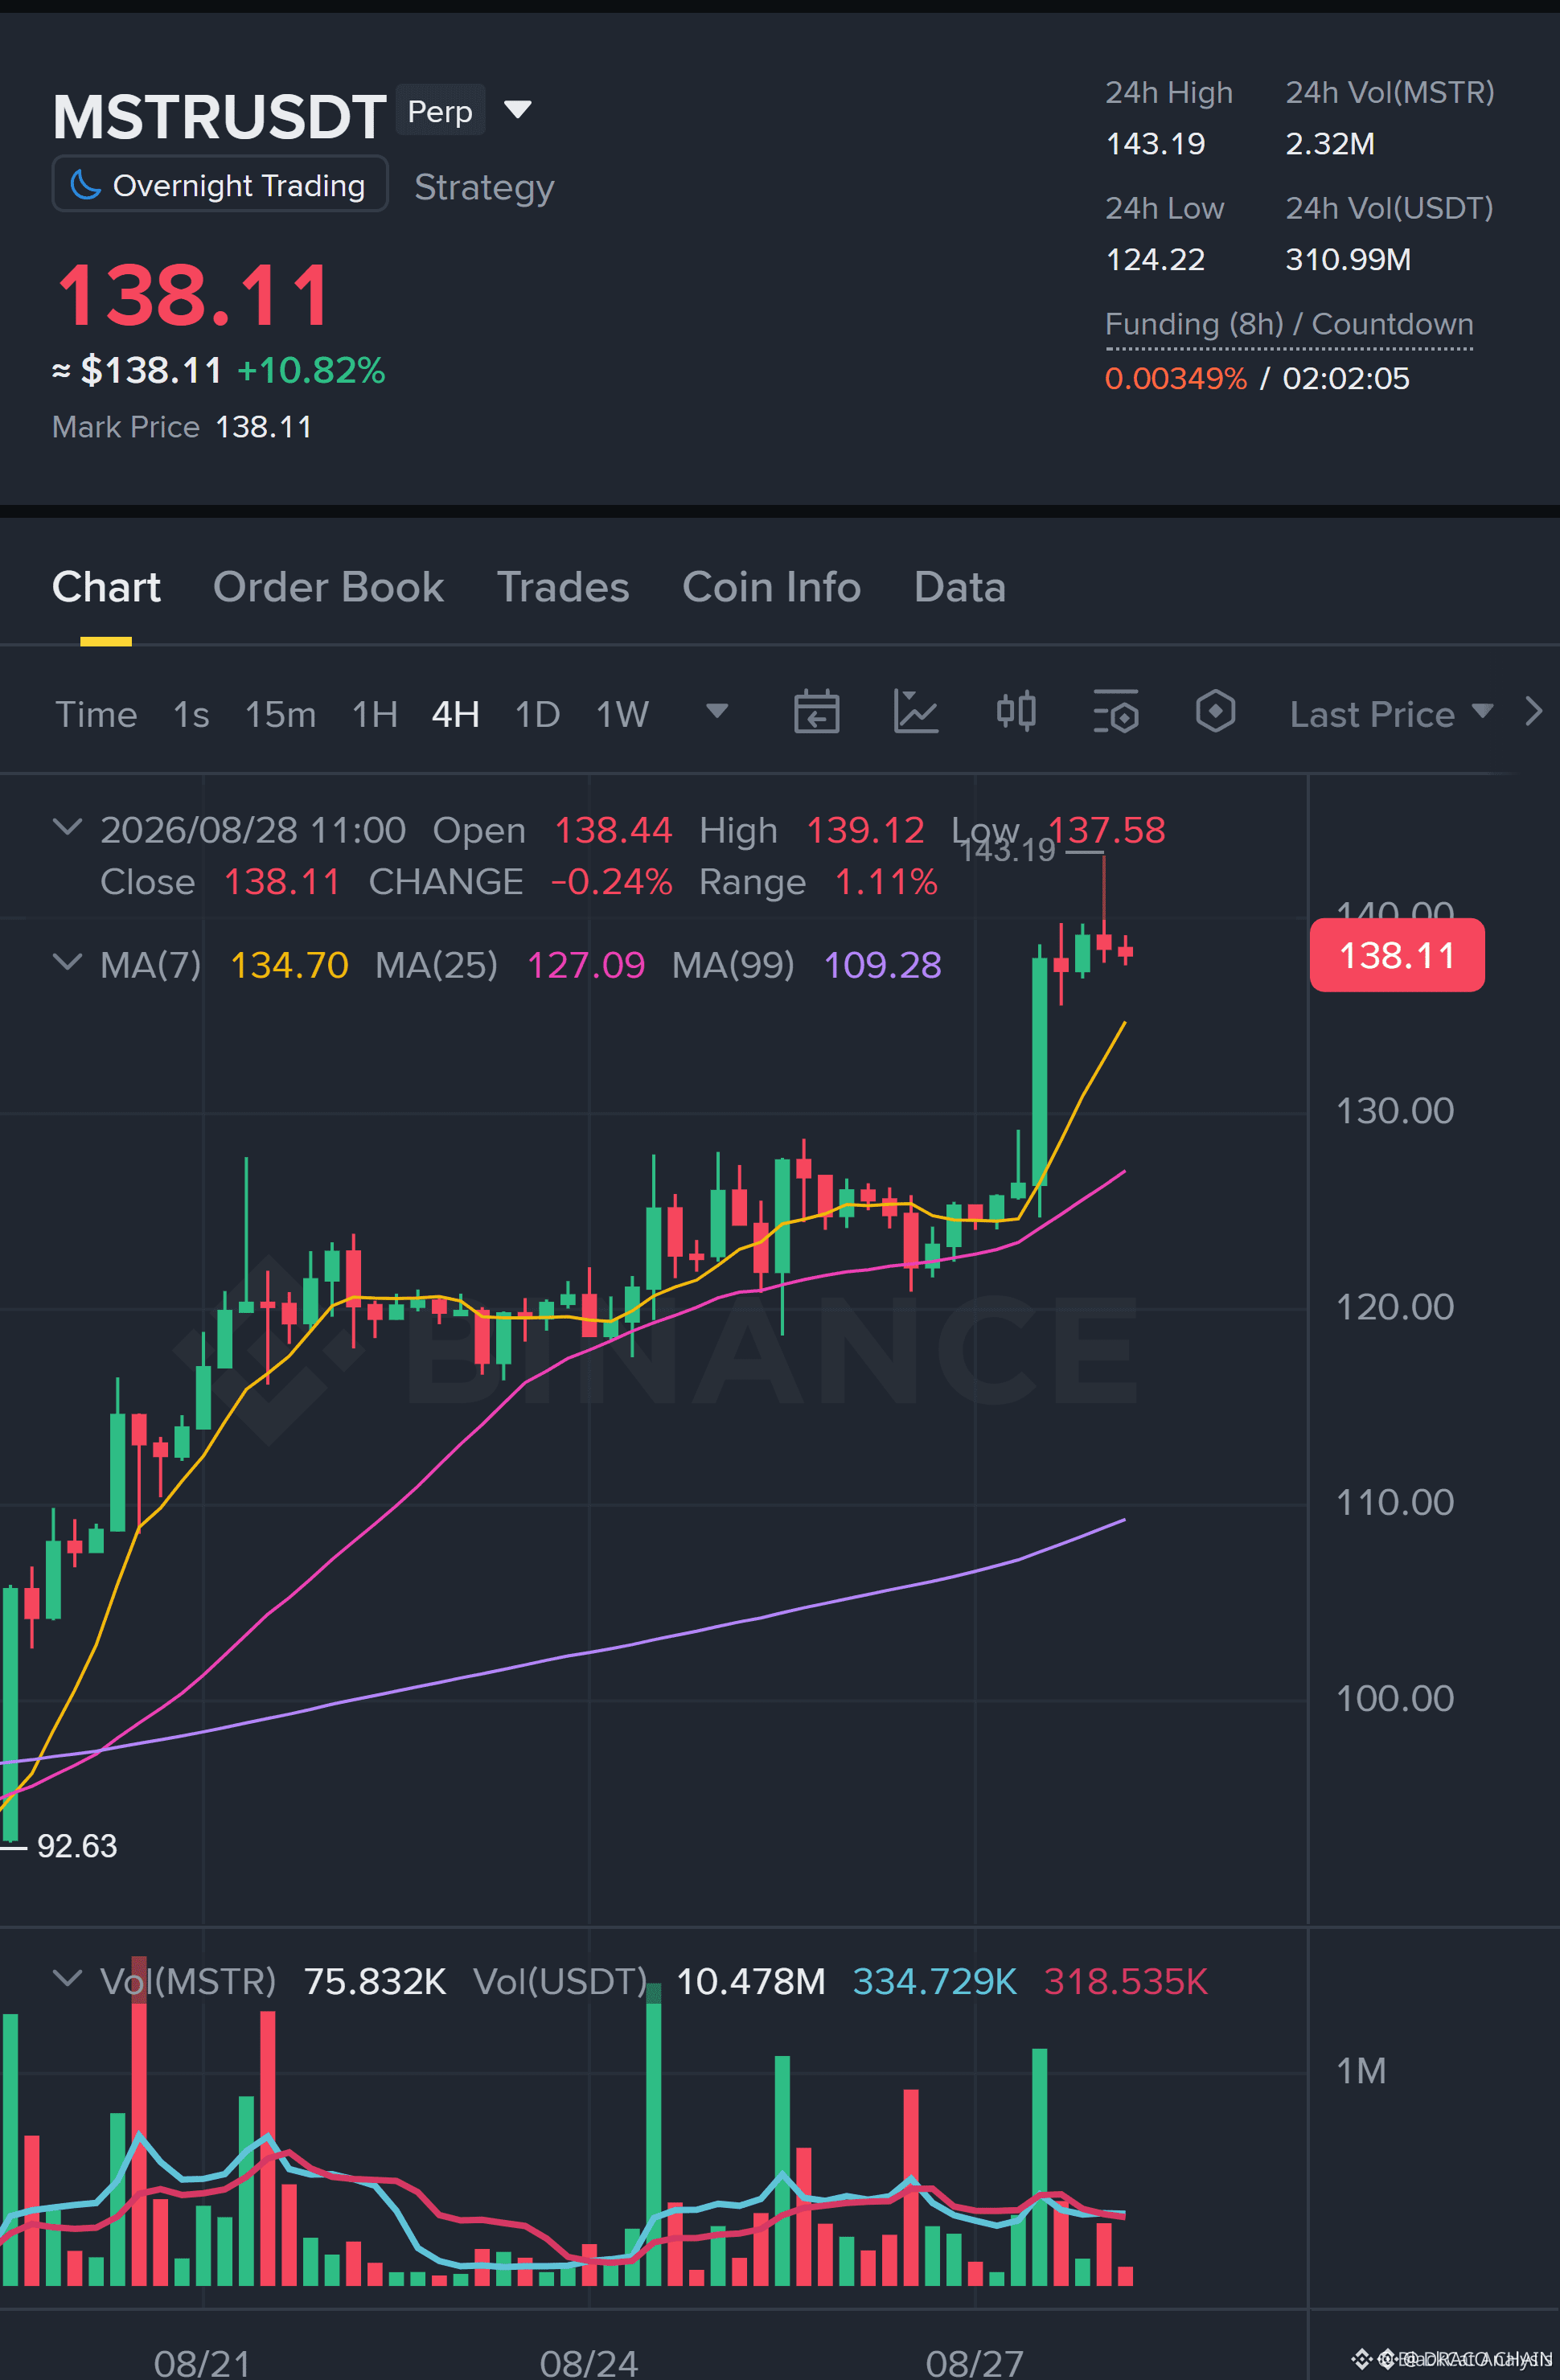Expand the more timeframes dropdown arrow

[x=717, y=711]
